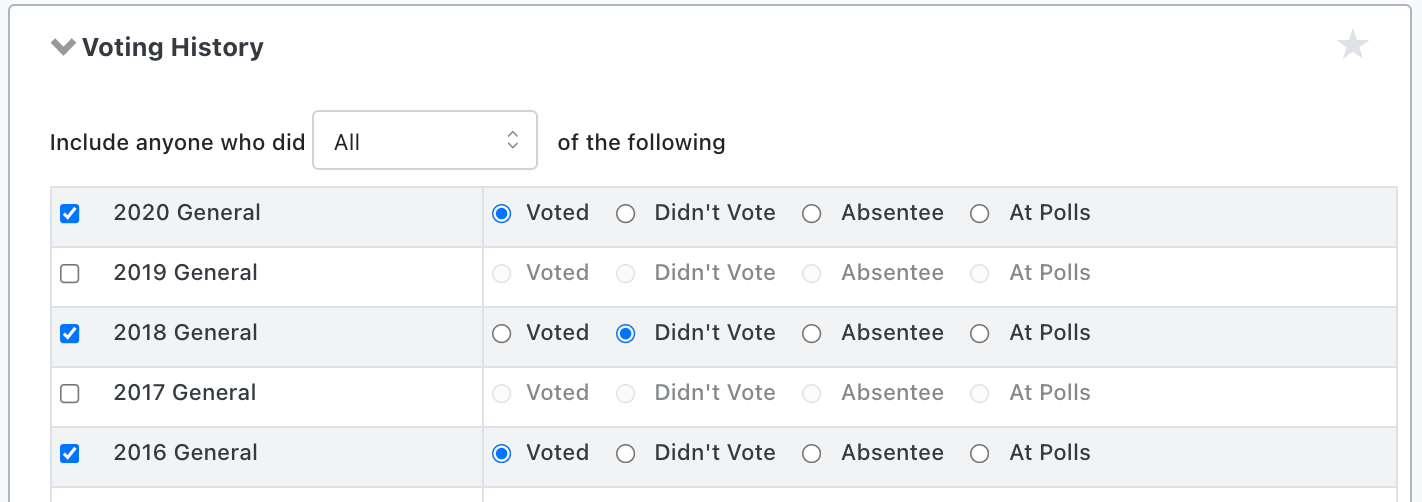The width and height of the screenshot is (1422, 502).
Task: Uncheck the 2018 General checkbox
Action: point(70,333)
